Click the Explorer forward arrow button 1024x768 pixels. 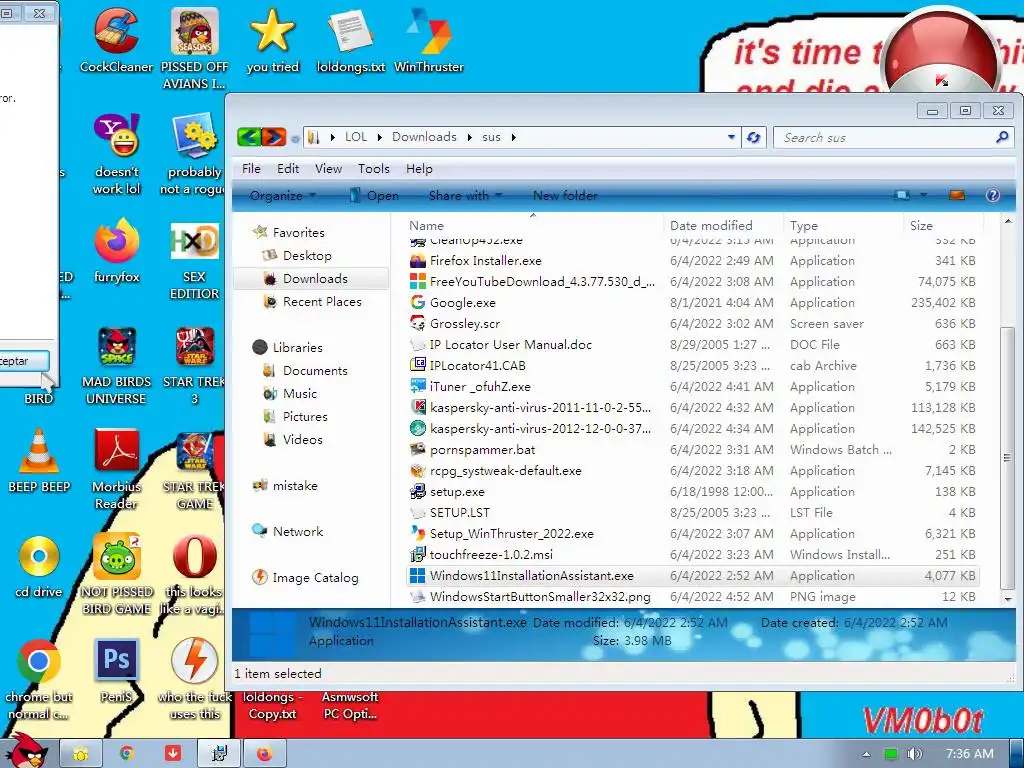(274, 137)
